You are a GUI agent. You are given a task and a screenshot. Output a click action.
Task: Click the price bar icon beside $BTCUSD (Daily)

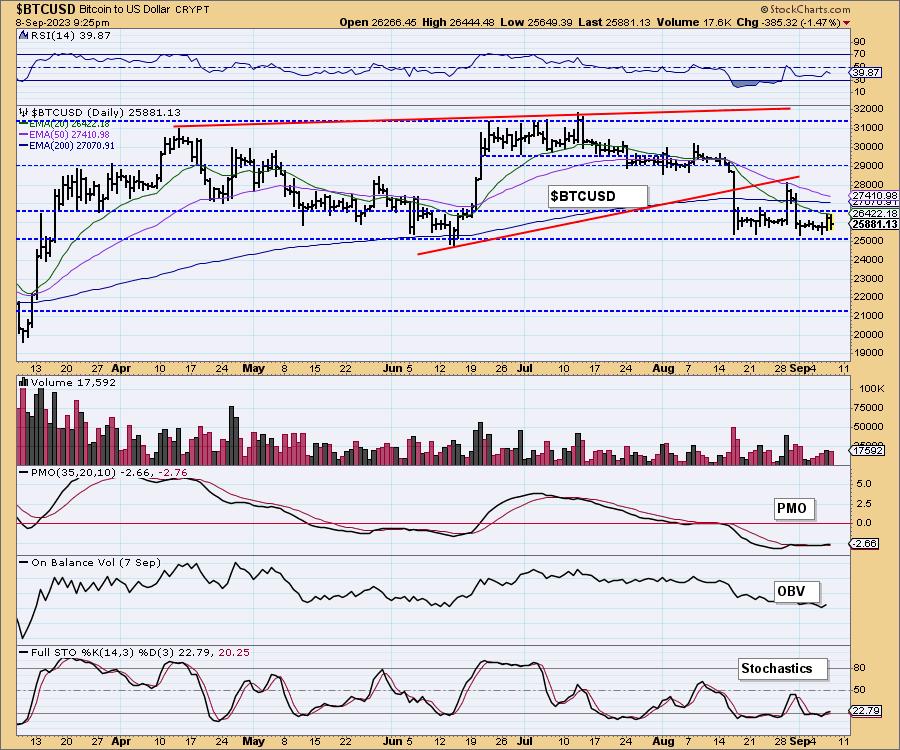pos(24,112)
